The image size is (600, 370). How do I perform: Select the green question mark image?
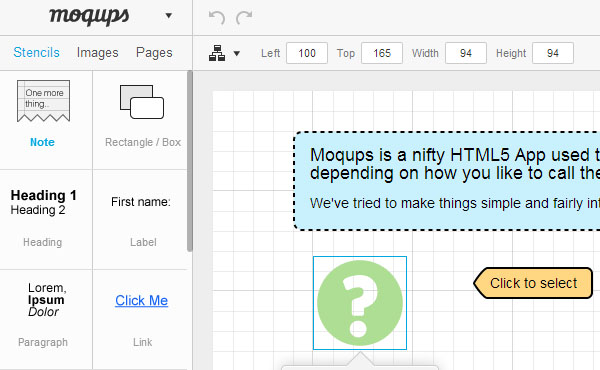tap(360, 303)
